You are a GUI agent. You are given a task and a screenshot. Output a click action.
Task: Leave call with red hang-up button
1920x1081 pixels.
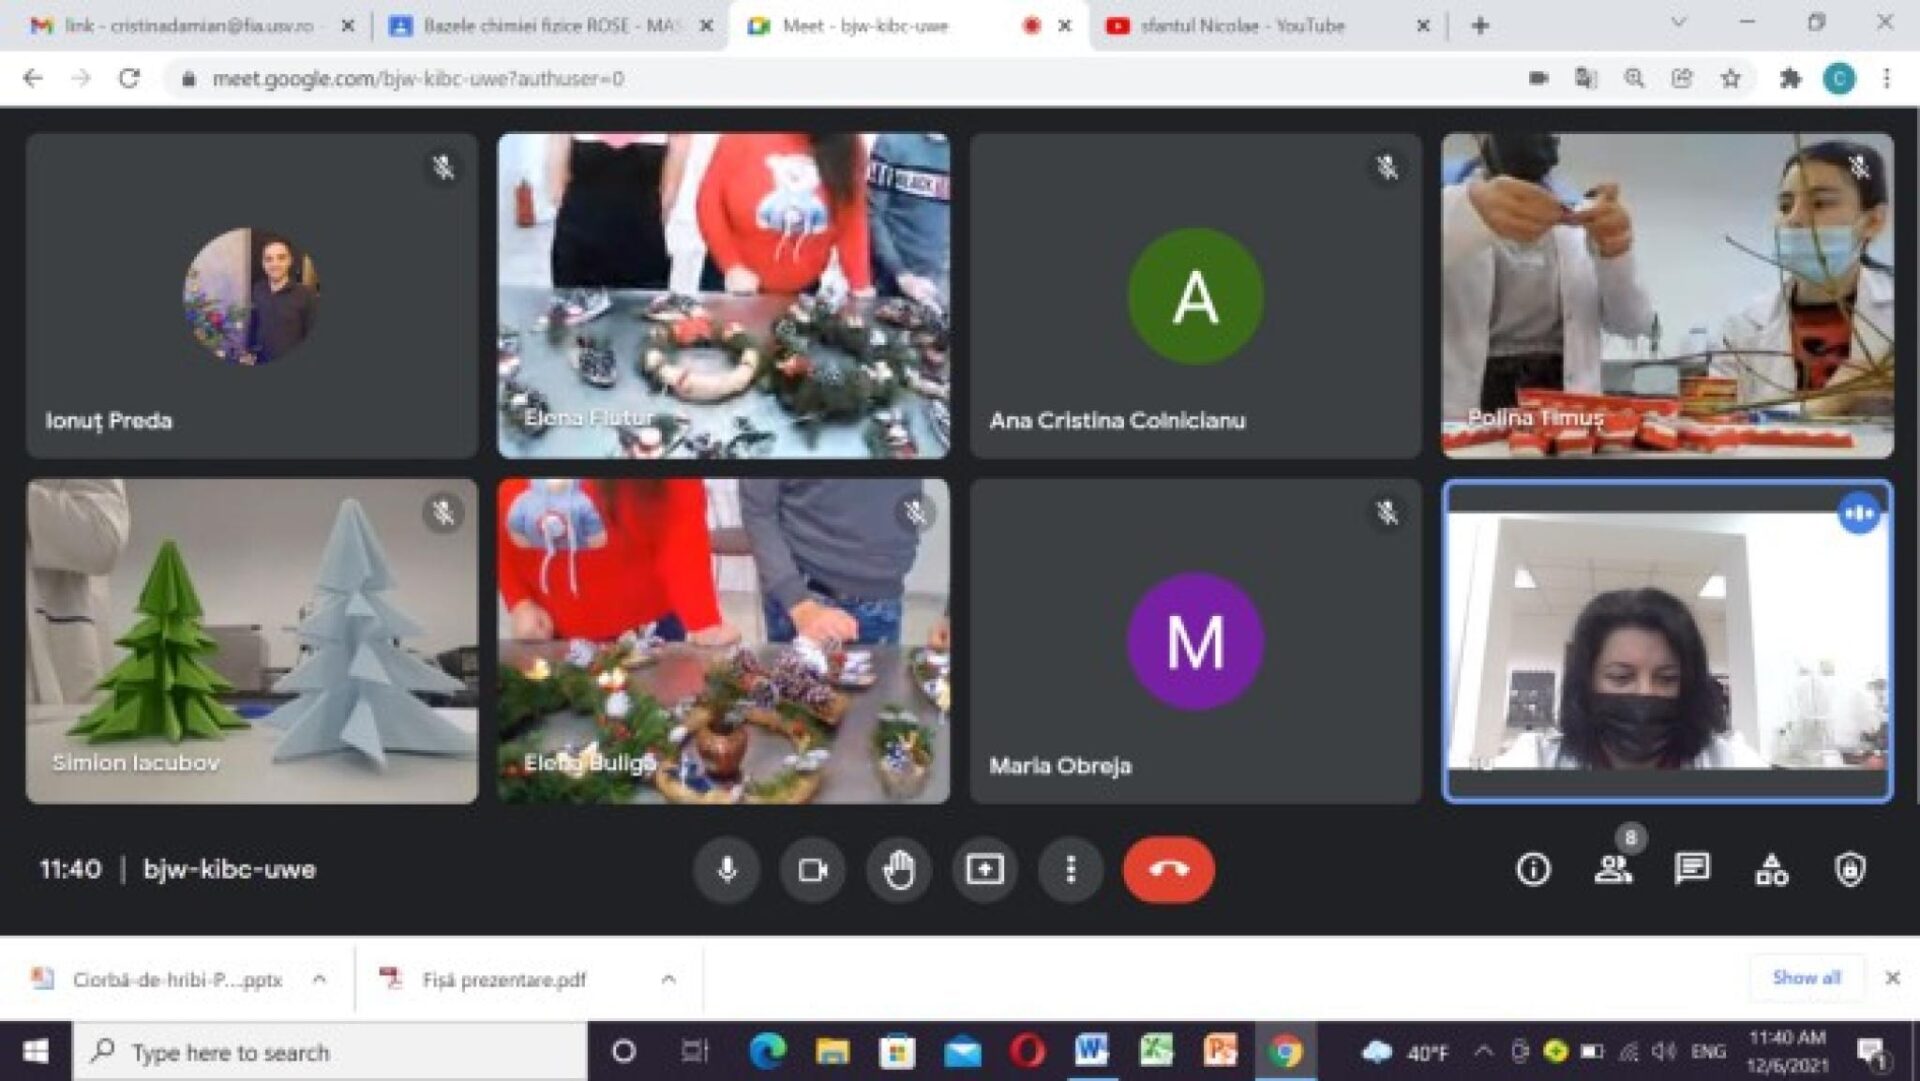1168,869
